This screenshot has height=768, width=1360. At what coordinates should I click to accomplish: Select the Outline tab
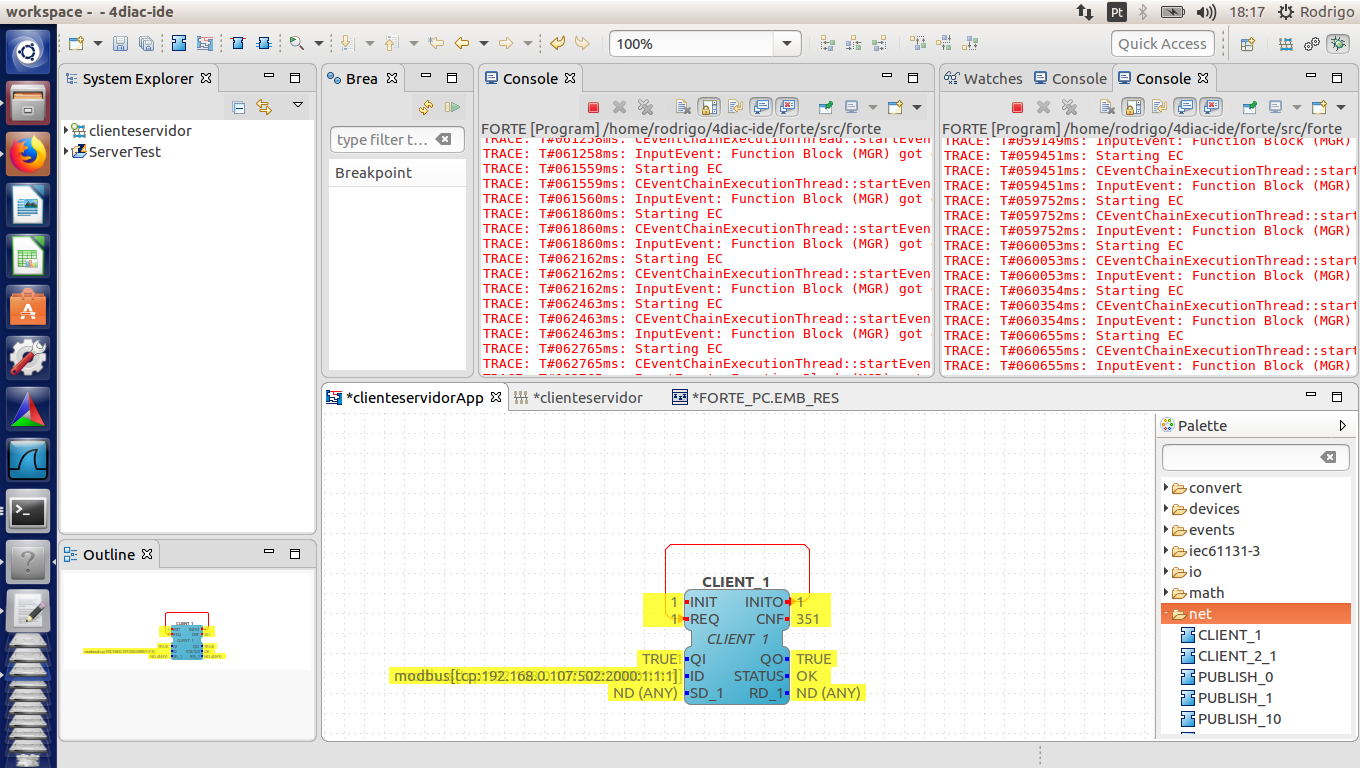(108, 554)
